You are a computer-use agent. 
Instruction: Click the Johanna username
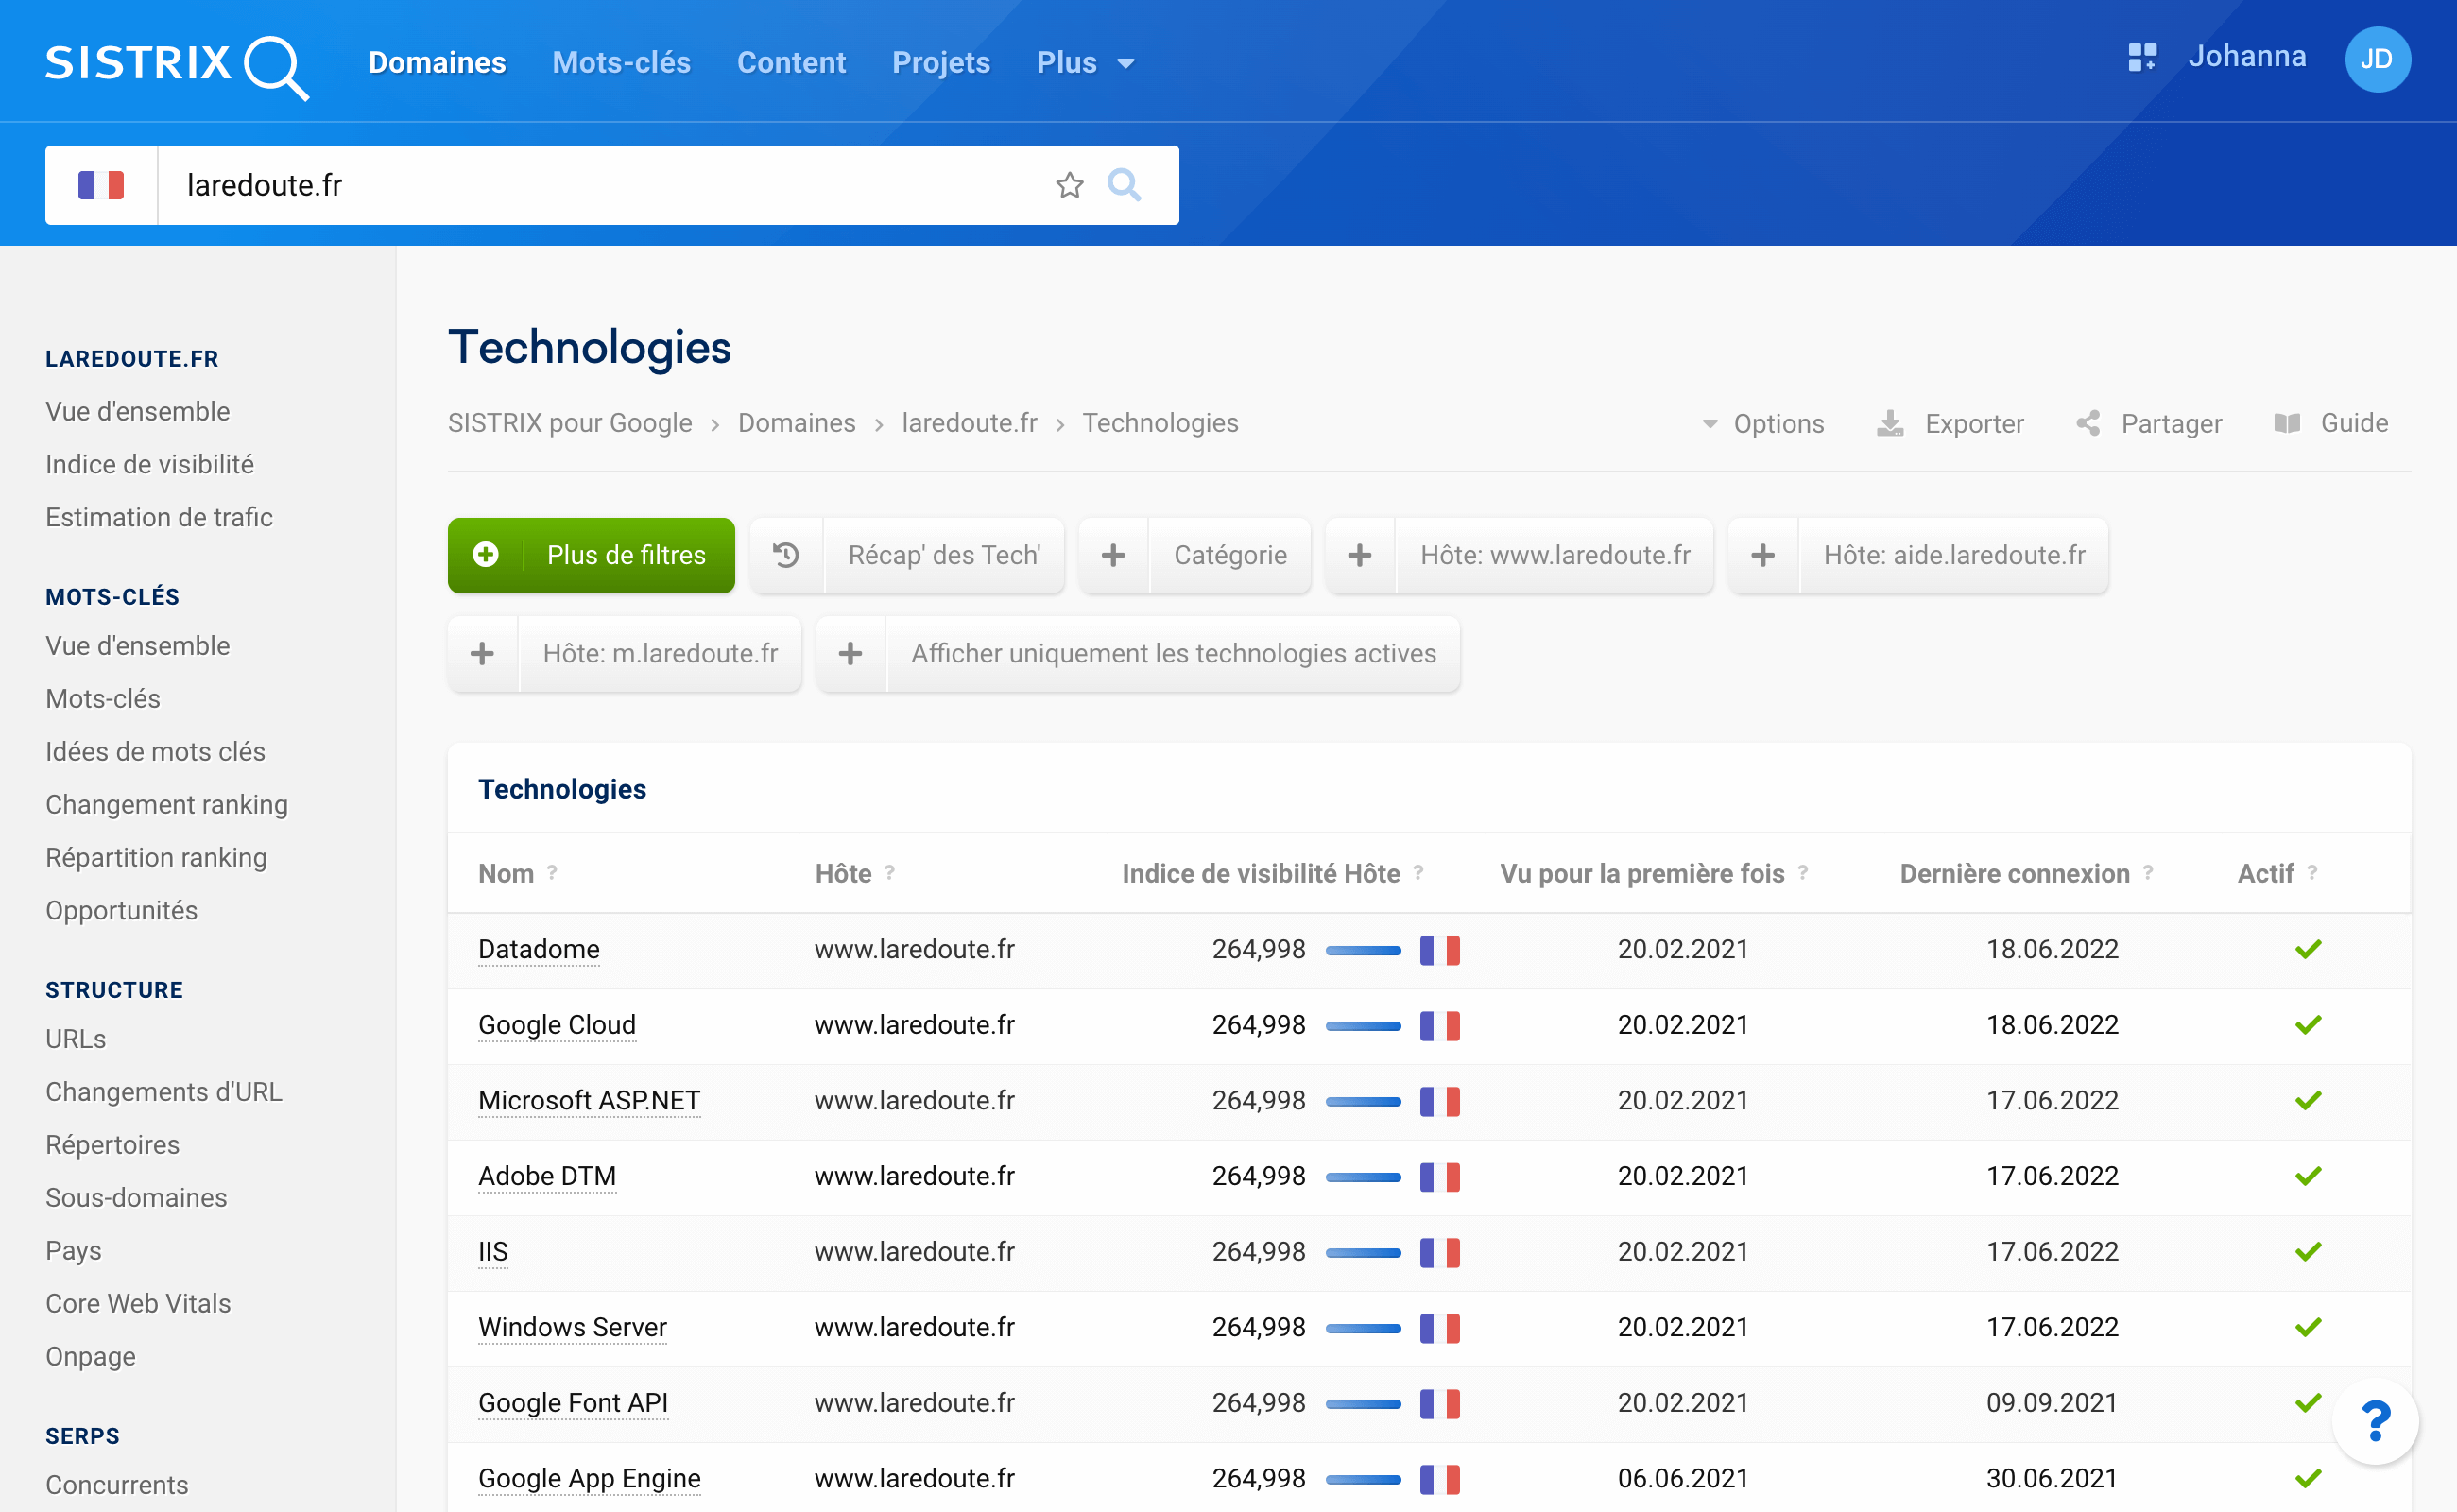2247,57
